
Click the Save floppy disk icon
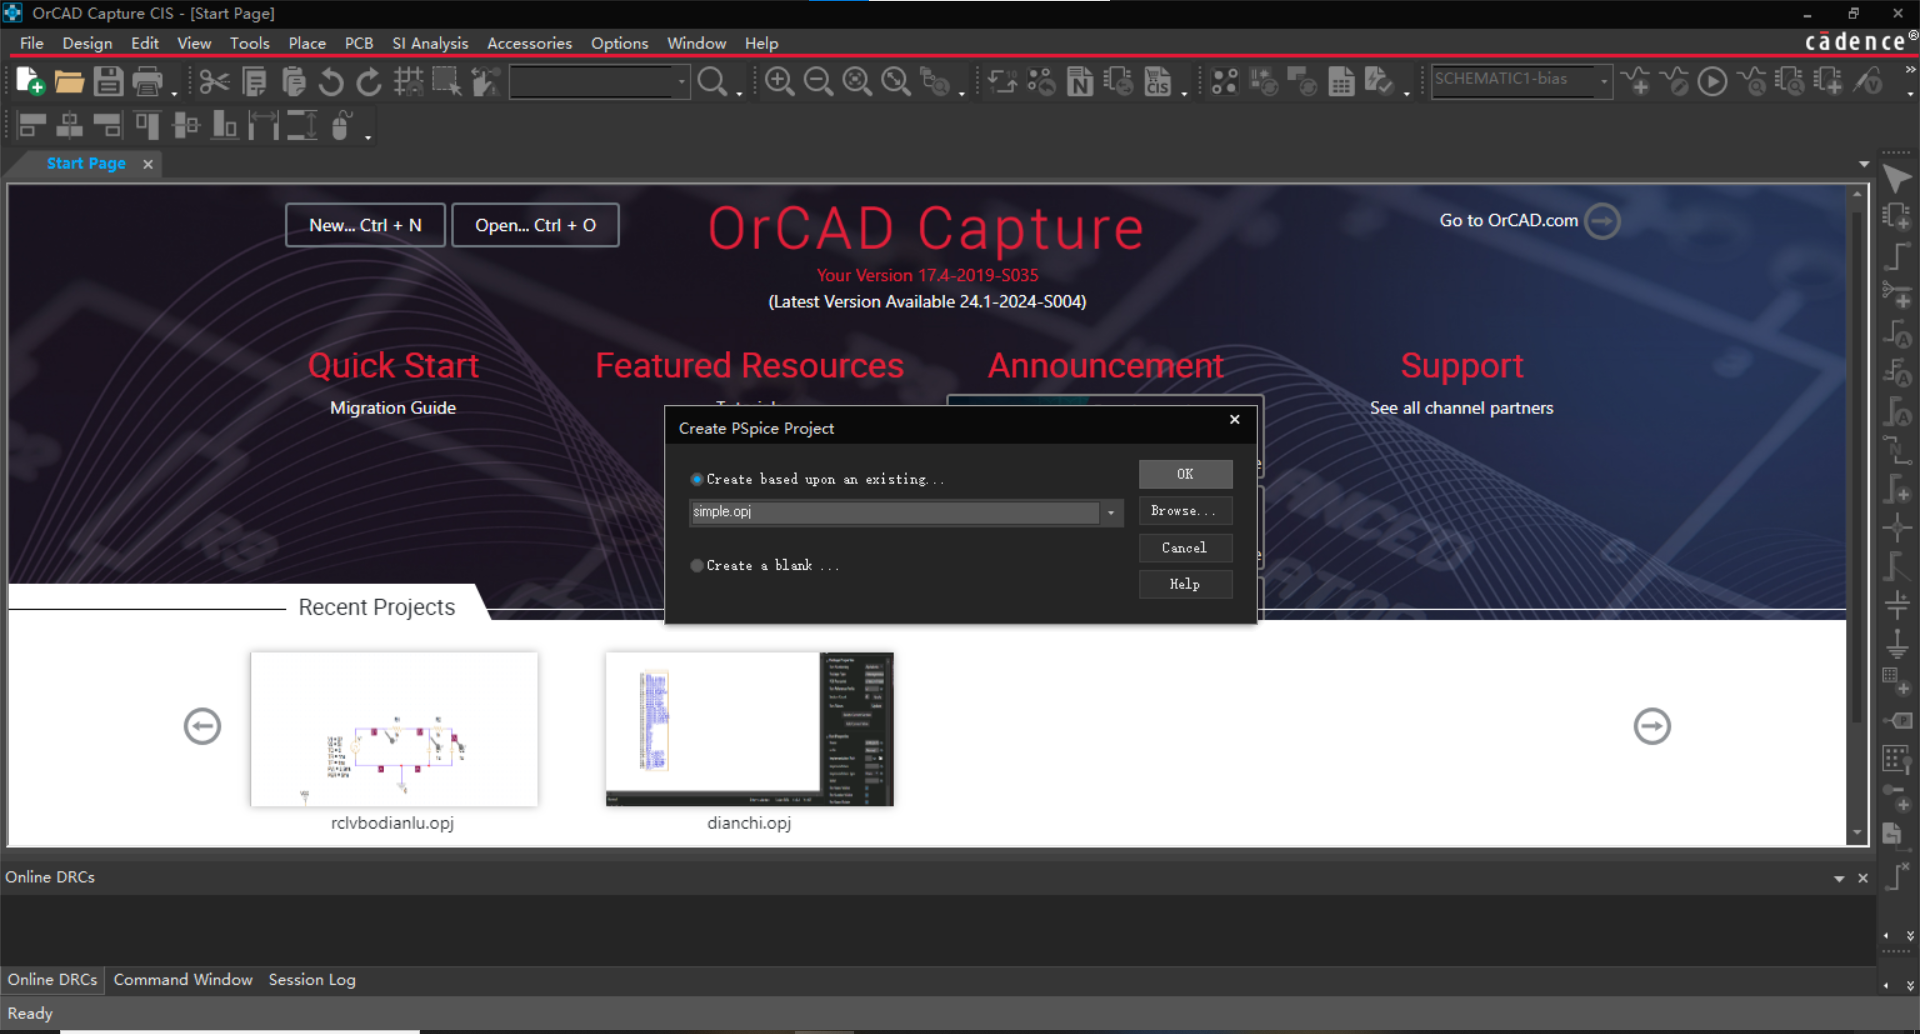point(108,81)
